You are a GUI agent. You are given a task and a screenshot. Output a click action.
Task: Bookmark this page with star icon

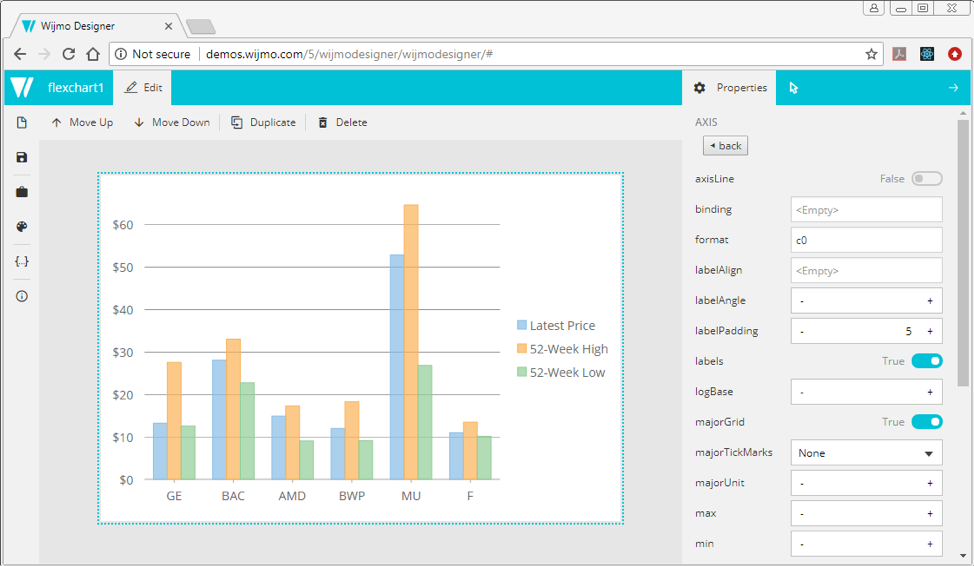point(872,54)
